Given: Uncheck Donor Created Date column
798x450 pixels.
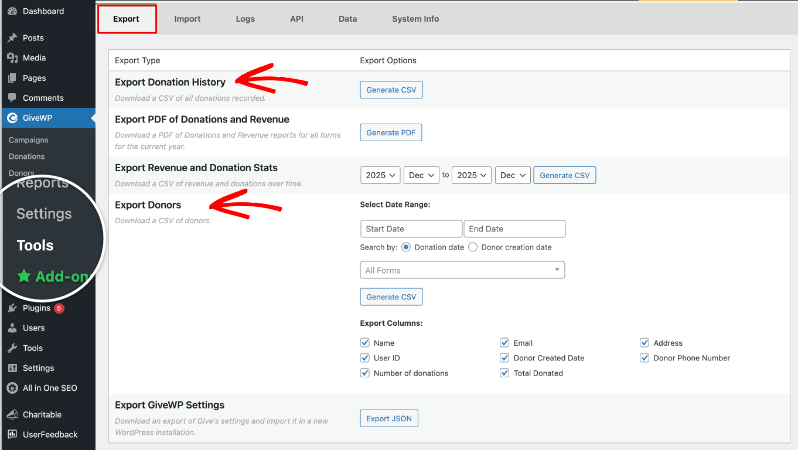Looking at the screenshot, I should pos(504,358).
